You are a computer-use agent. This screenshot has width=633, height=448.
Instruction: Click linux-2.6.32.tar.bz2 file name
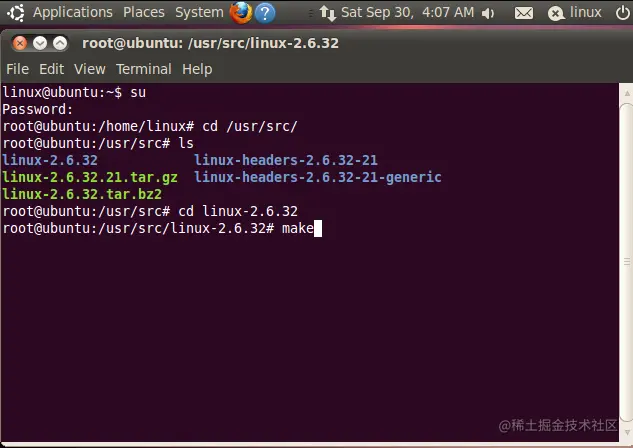click(x=82, y=194)
